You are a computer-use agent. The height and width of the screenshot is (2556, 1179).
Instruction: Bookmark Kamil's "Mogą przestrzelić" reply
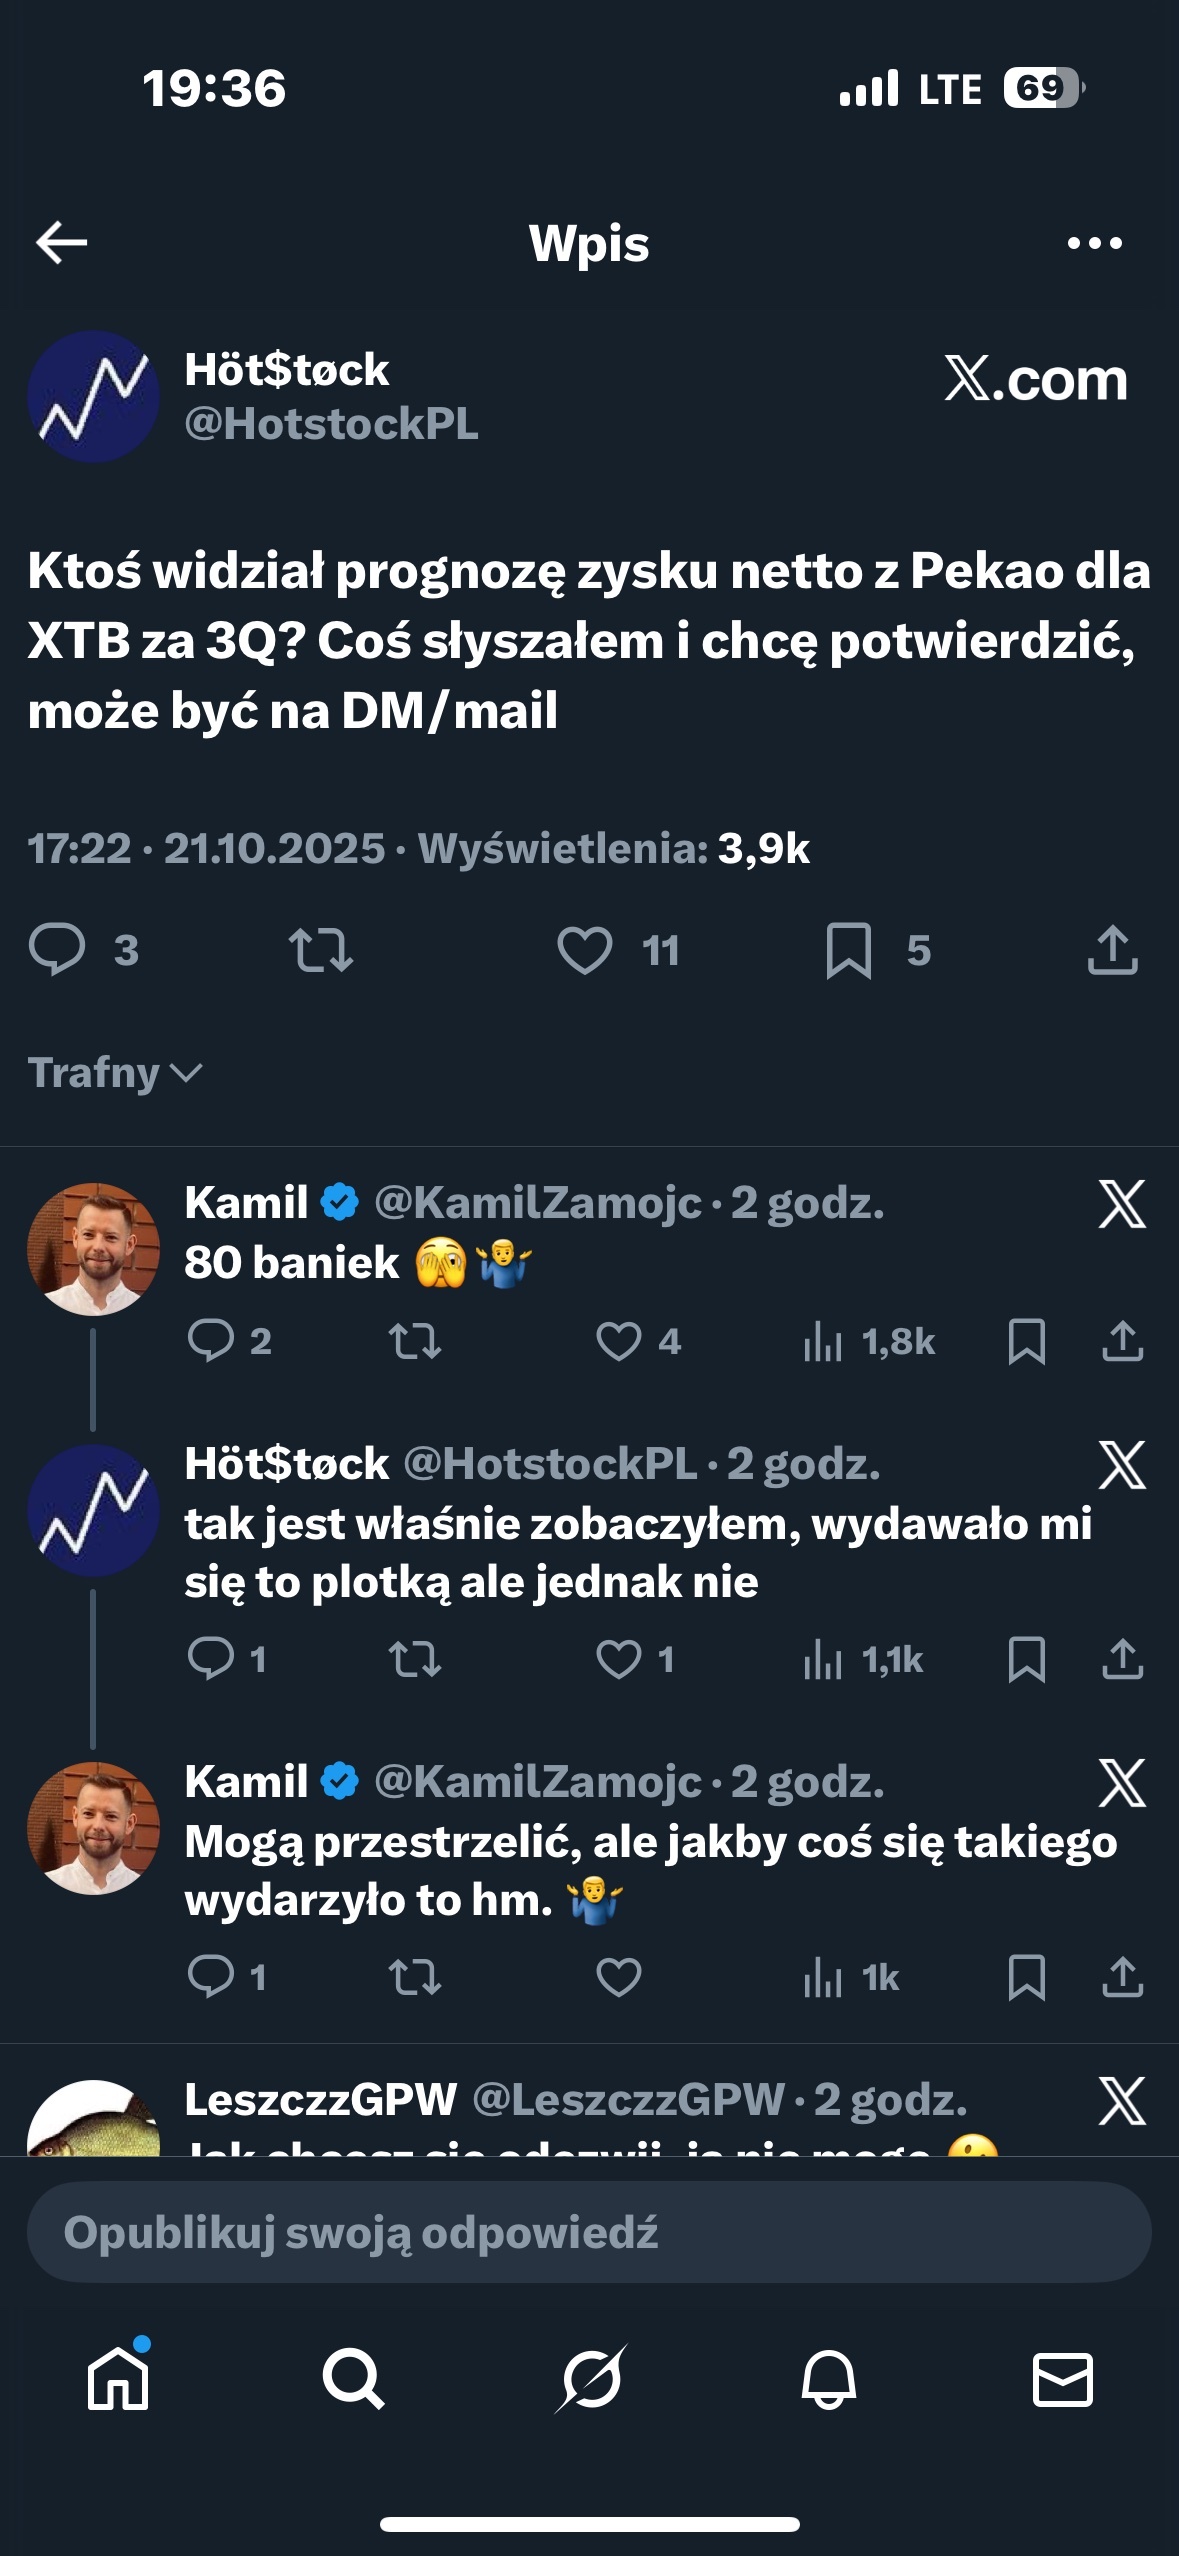1027,1977
